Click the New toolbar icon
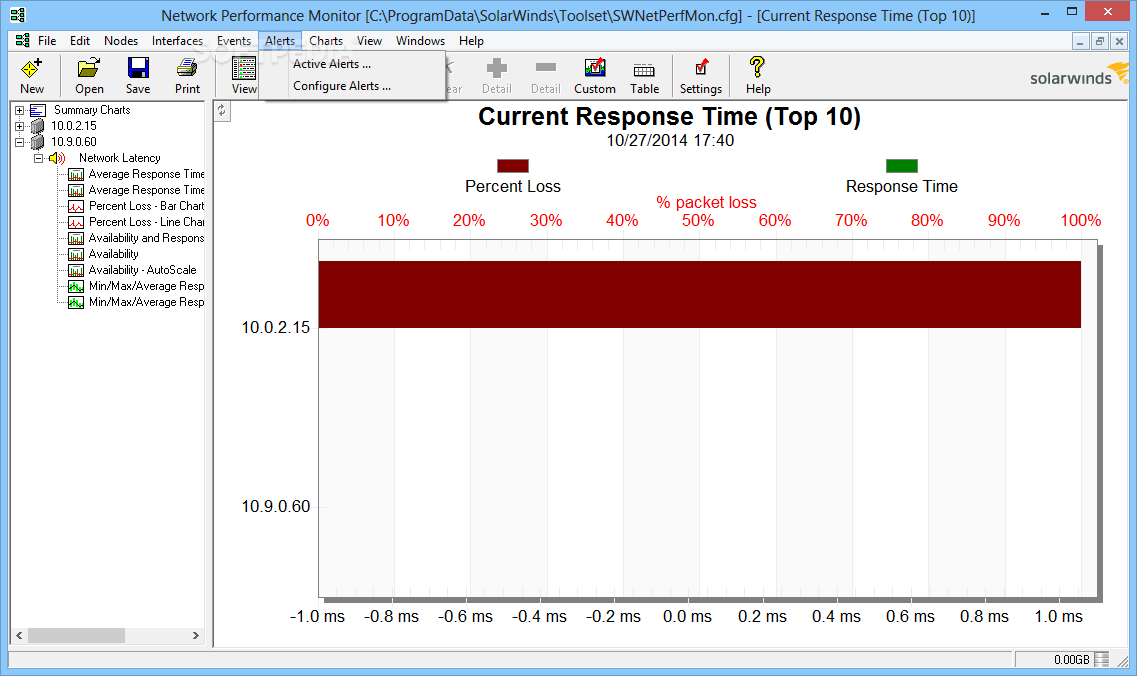 [32, 69]
